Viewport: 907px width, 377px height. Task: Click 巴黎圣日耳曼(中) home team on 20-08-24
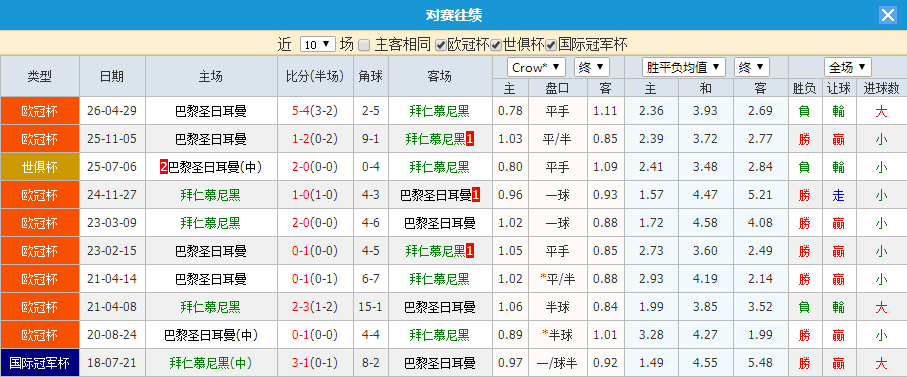pos(211,335)
